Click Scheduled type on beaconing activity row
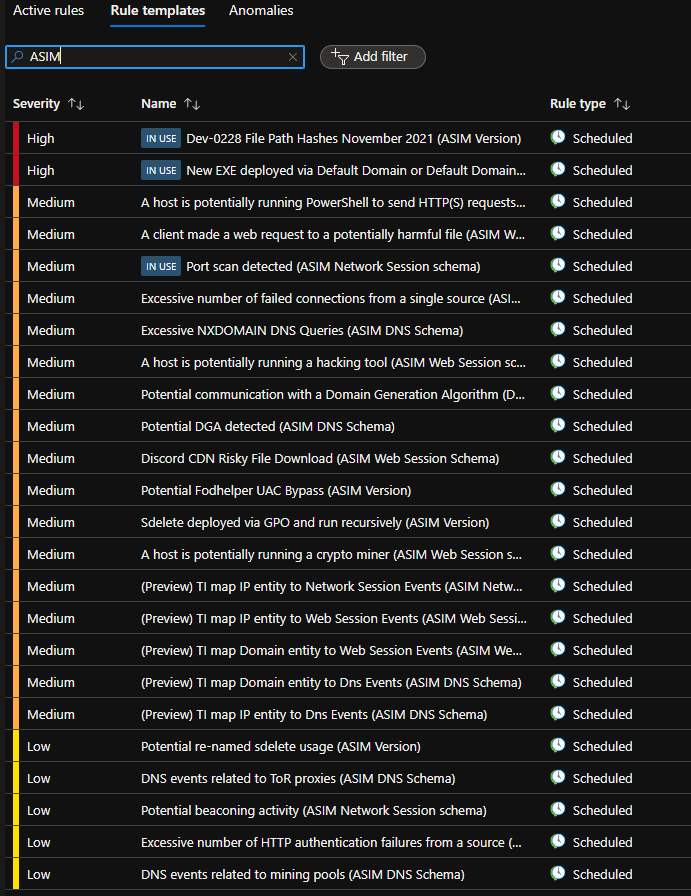The width and height of the screenshot is (691, 896). tap(602, 810)
